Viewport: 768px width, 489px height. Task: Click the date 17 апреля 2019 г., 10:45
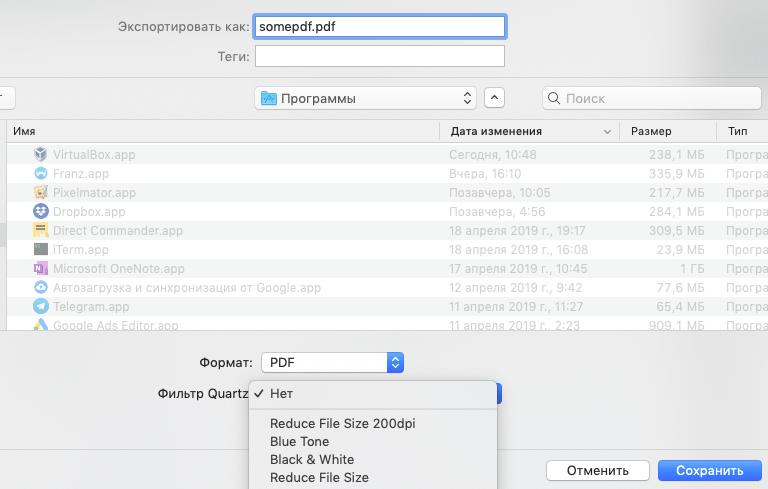518,269
